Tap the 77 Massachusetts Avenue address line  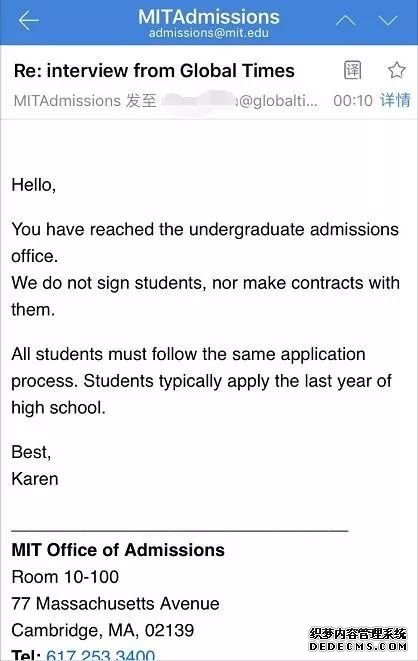(x=115, y=604)
